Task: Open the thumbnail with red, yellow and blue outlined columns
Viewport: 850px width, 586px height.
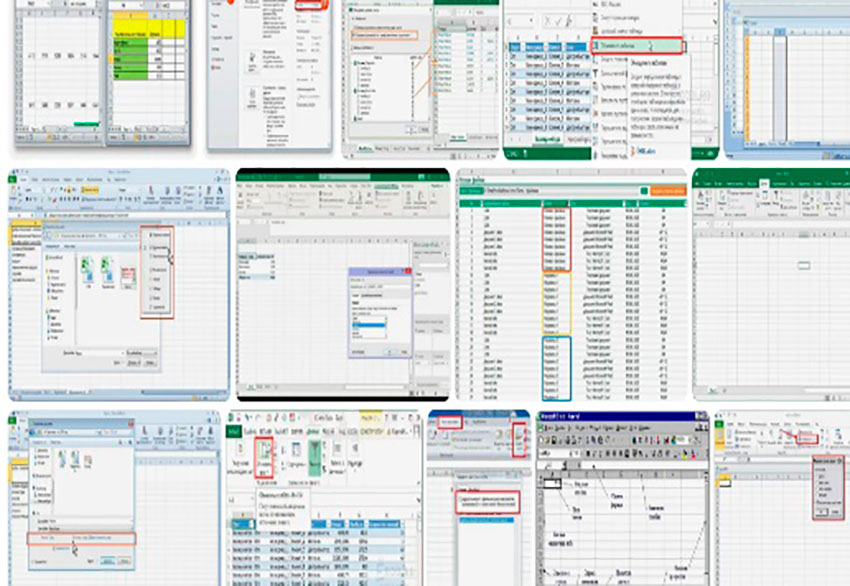Action: coord(570,284)
